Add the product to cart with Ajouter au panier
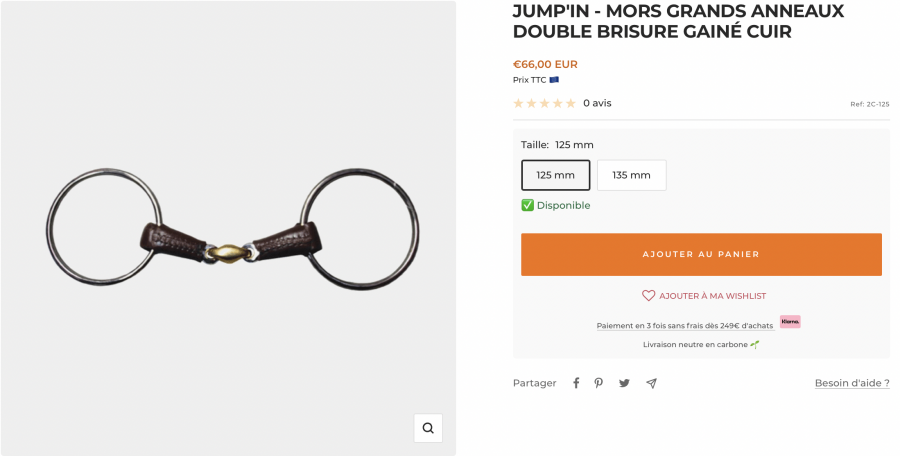 click(x=701, y=254)
